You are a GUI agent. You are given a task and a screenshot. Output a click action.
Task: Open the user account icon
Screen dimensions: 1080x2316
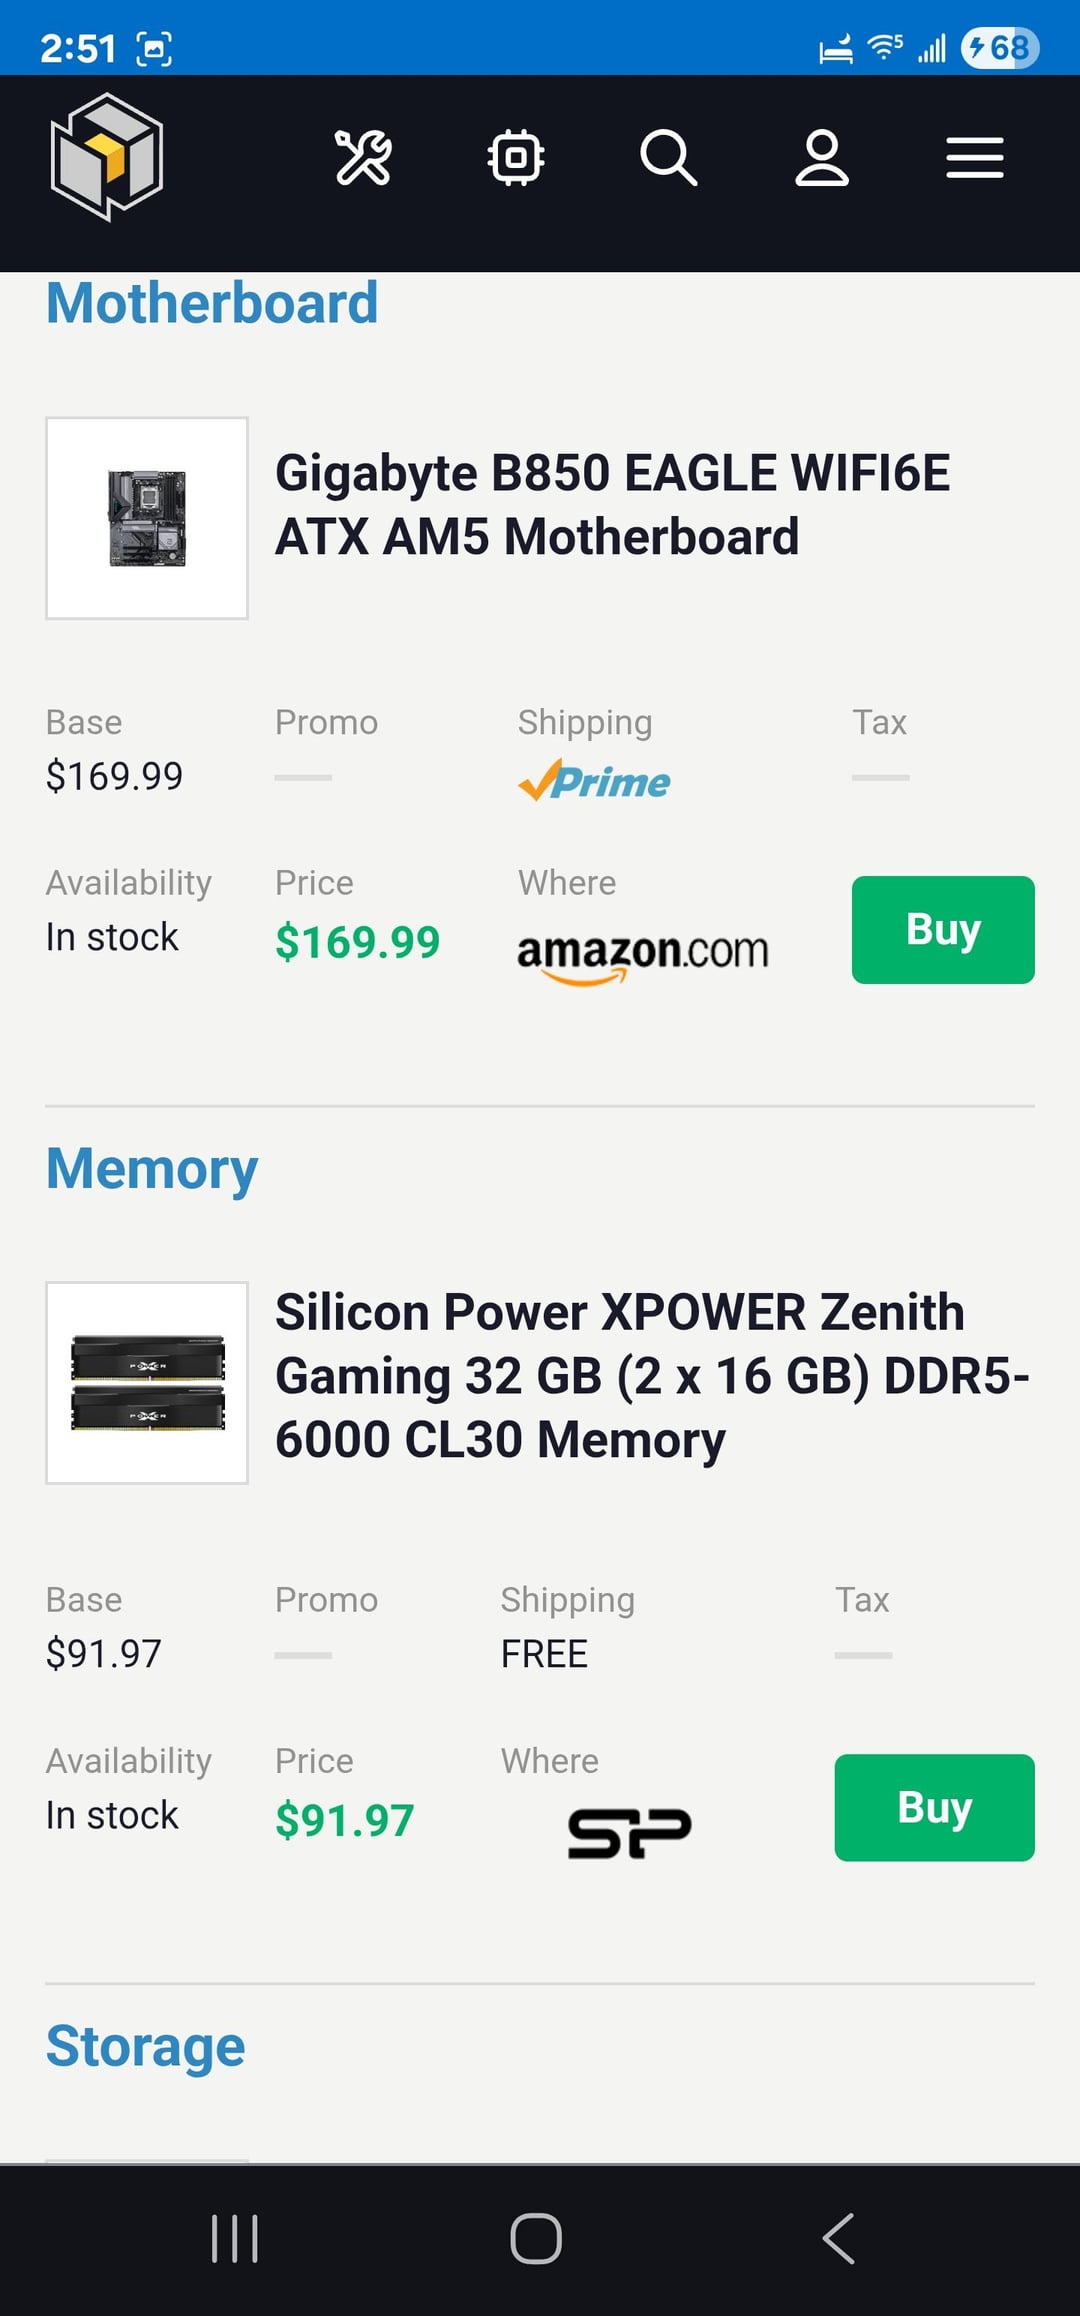tap(821, 158)
